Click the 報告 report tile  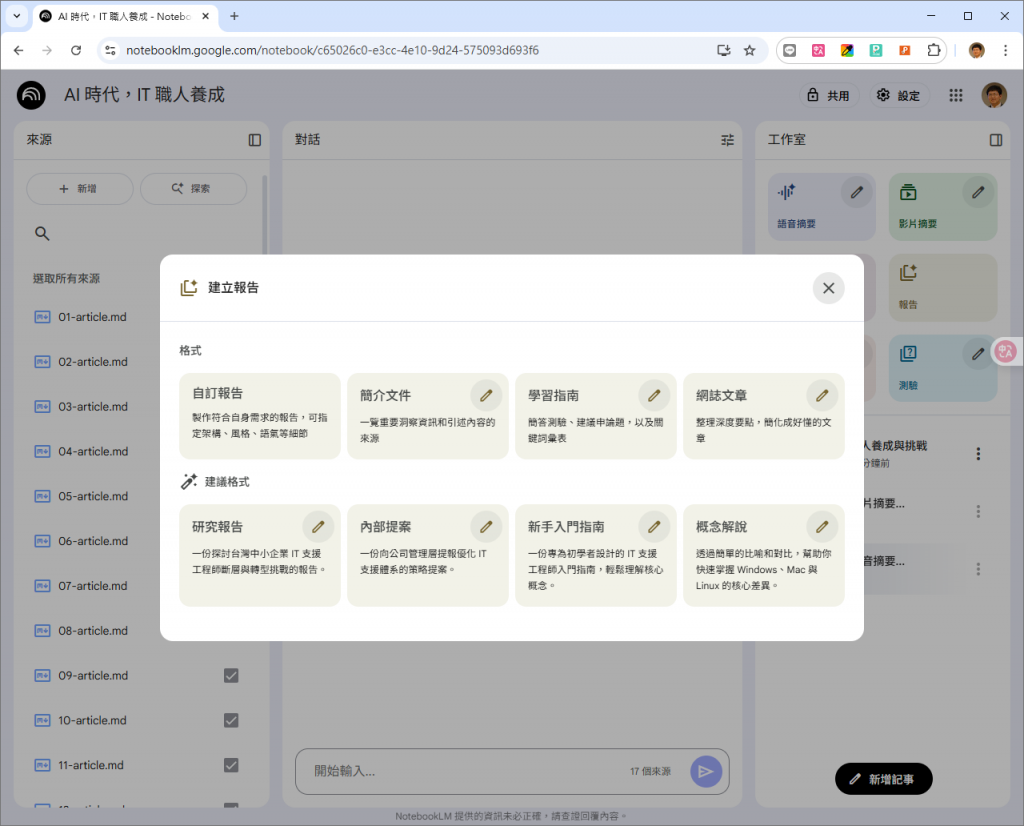click(x=943, y=287)
